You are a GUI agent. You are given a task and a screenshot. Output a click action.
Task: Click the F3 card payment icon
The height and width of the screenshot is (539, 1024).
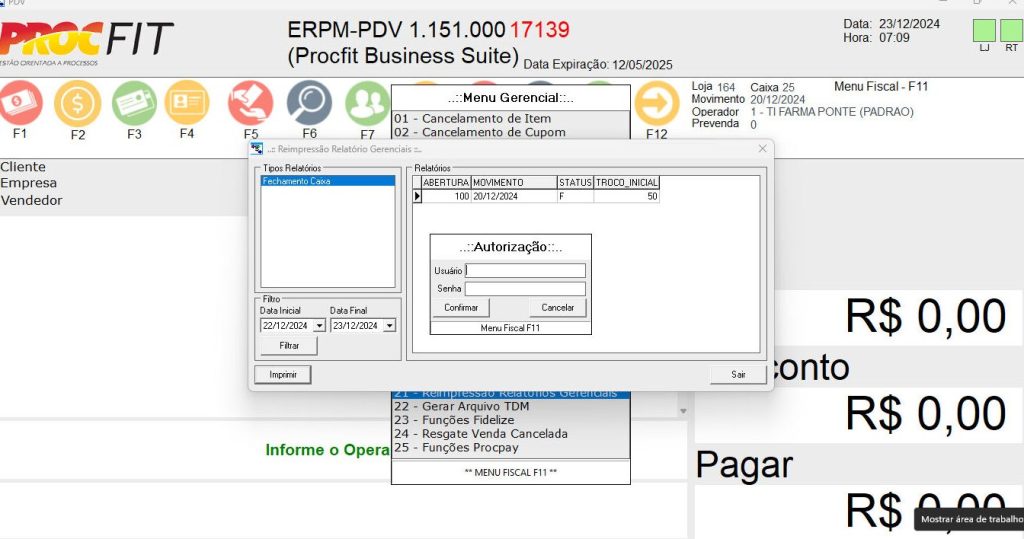pos(134,103)
